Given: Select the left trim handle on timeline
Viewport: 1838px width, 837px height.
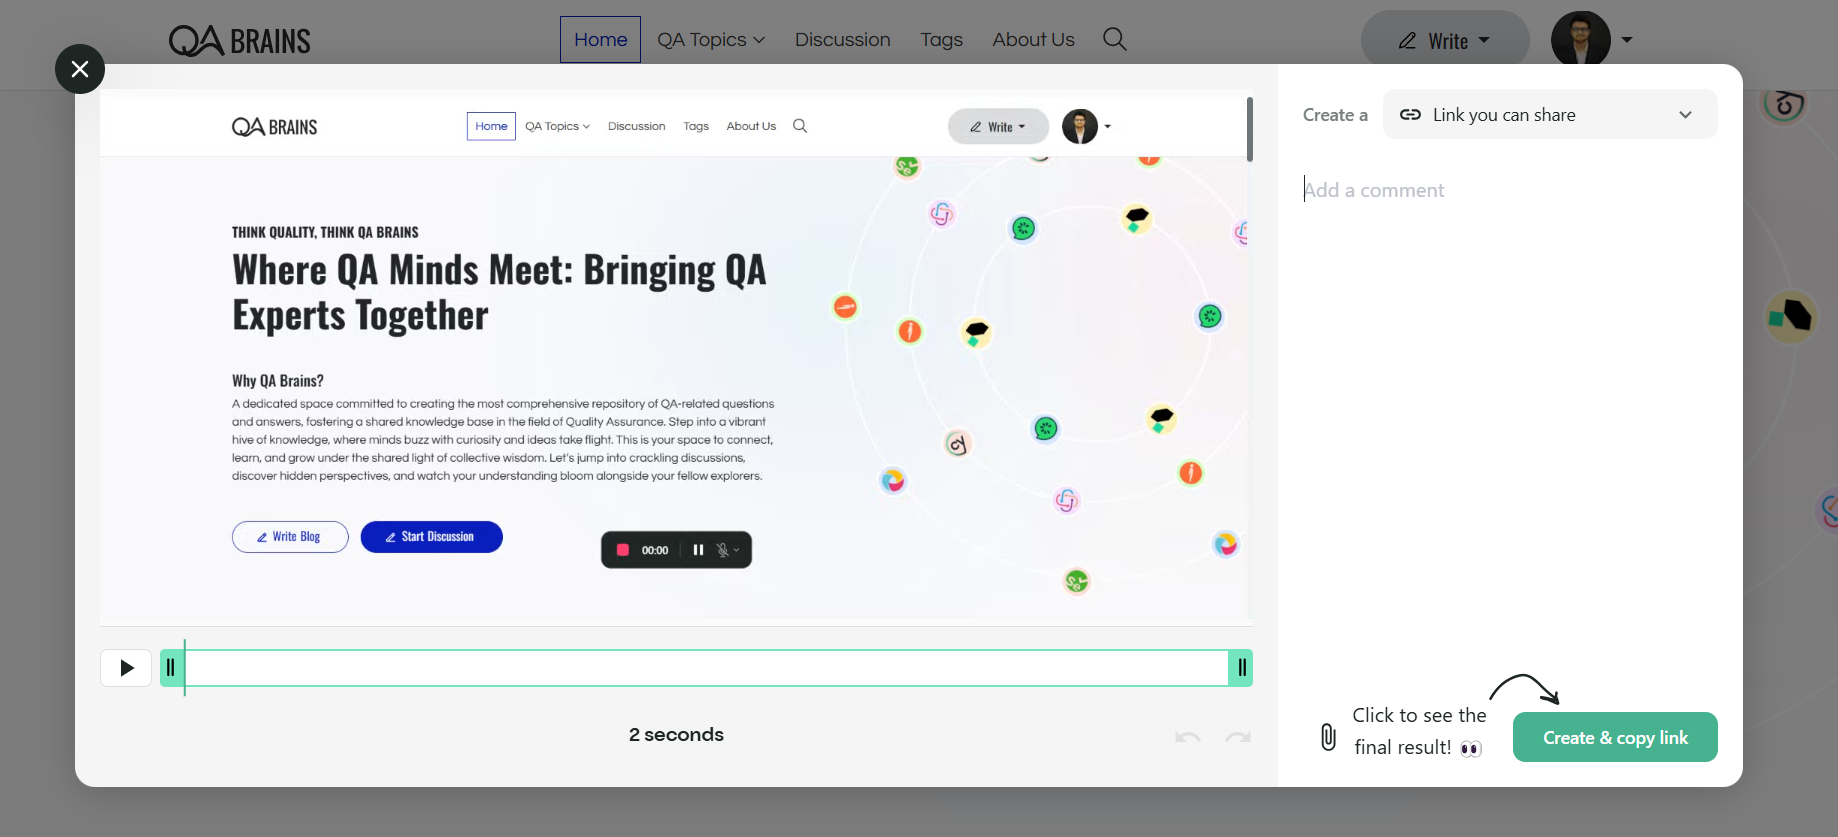Looking at the screenshot, I should point(171,668).
